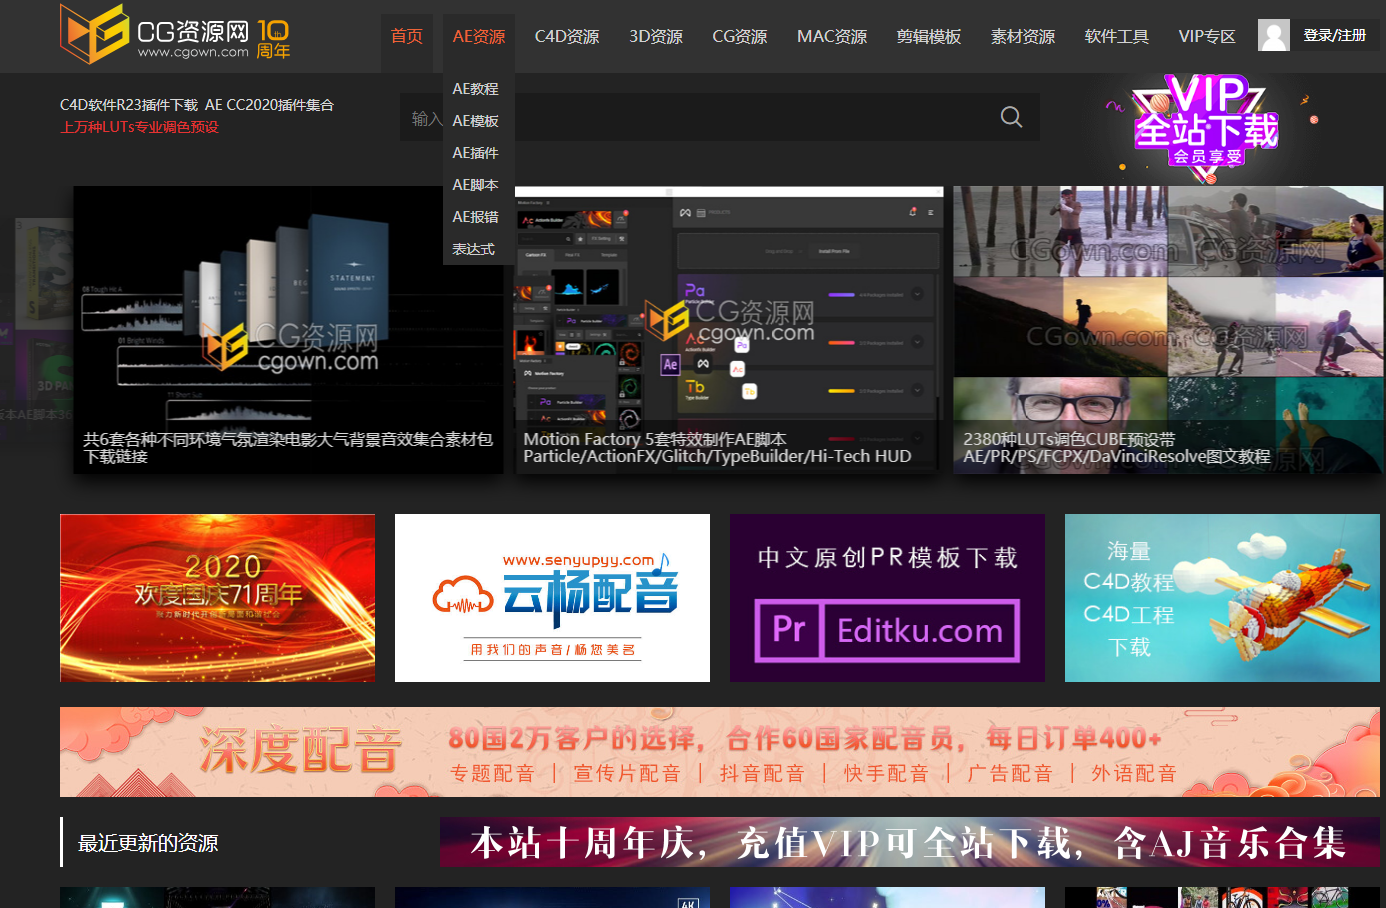
Task: Click the 登录/注册 link
Action: (x=1334, y=36)
